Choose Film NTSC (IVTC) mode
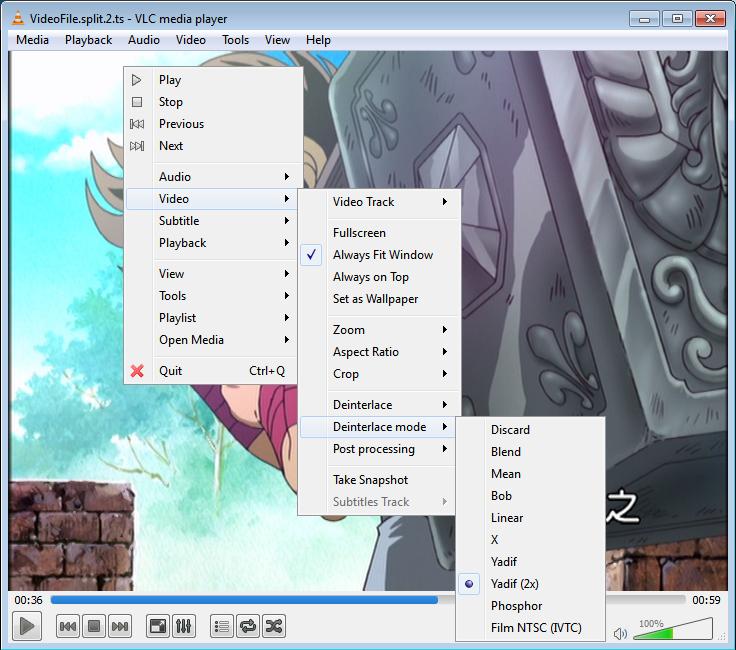736x650 pixels. 530,628
